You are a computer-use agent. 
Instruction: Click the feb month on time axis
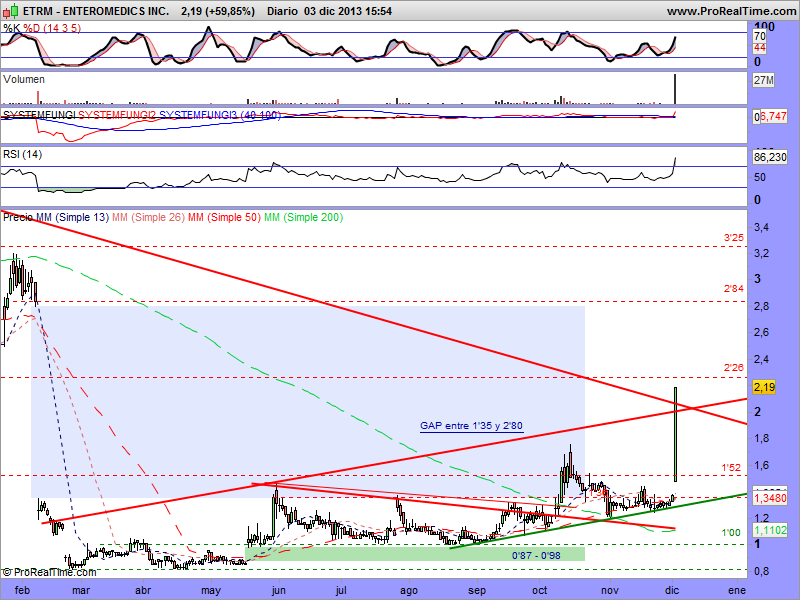[22, 590]
